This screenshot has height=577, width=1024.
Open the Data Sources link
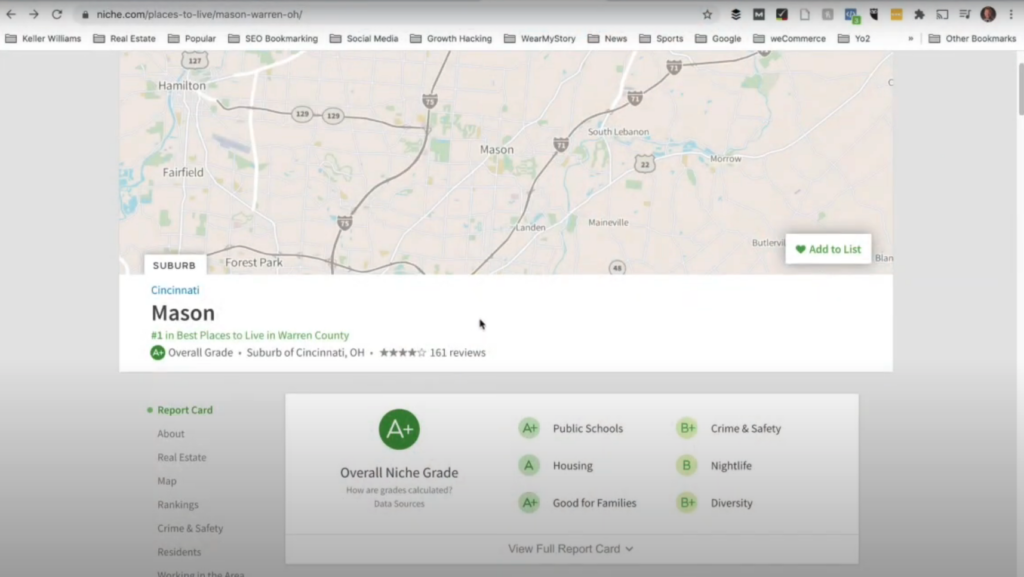(399, 503)
